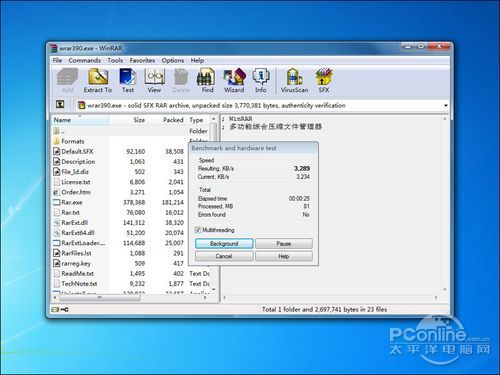Image resolution: width=500 pixels, height=375 pixels.
Task: Sort by the Packed column header
Action: (x=168, y=120)
